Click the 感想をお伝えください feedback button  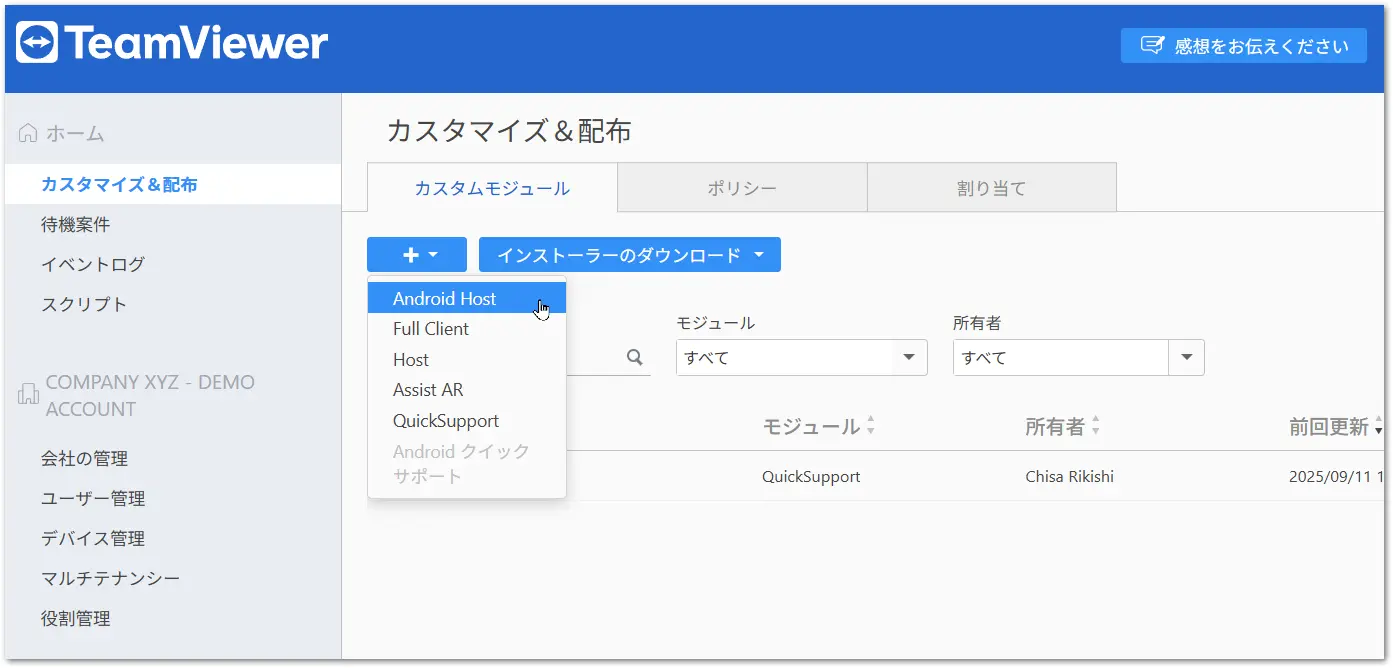pyautogui.click(x=1243, y=46)
